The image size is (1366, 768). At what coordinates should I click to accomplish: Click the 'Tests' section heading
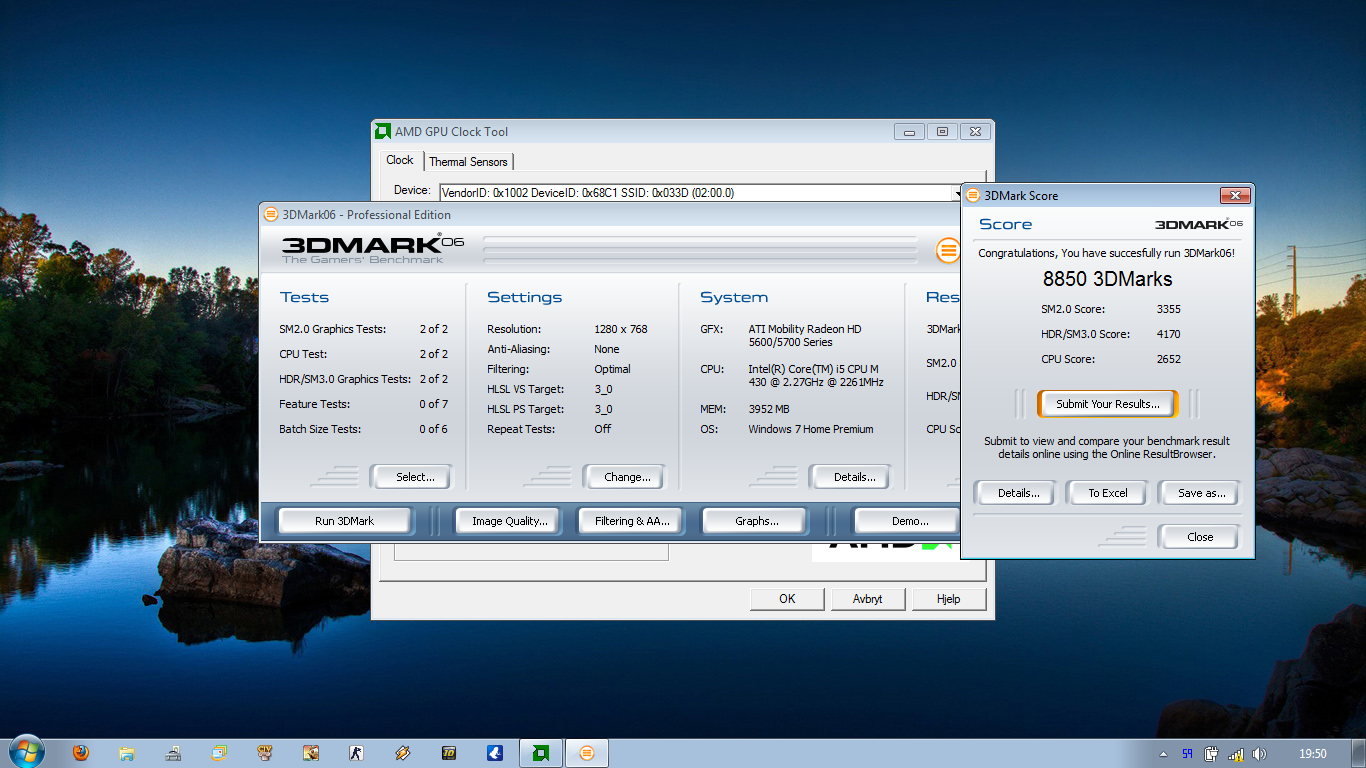tap(304, 297)
